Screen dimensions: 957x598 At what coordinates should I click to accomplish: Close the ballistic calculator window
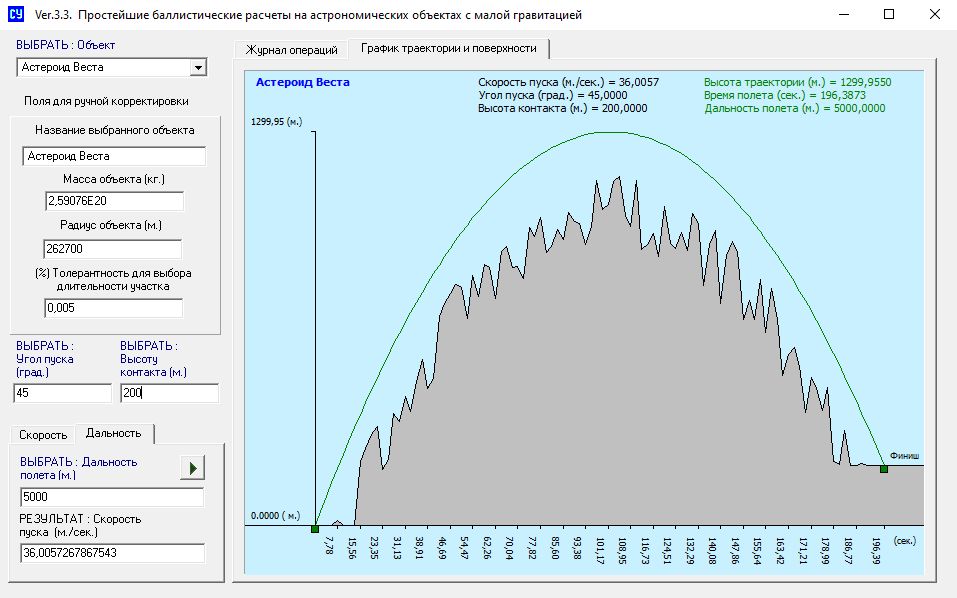[x=934, y=15]
